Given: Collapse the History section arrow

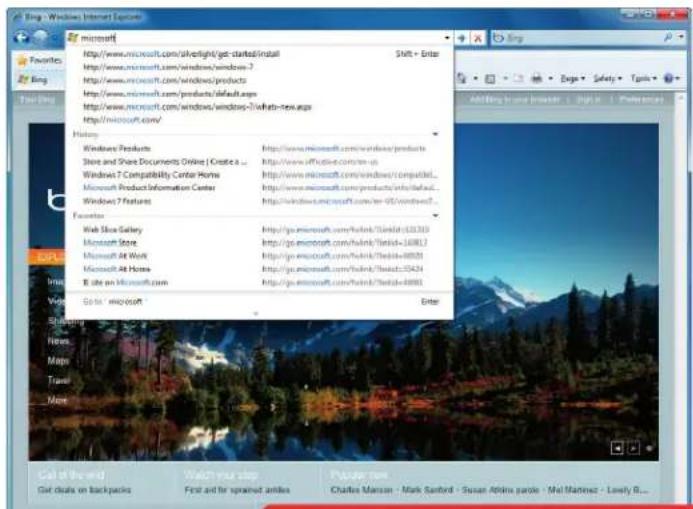Looking at the screenshot, I should [x=435, y=134].
